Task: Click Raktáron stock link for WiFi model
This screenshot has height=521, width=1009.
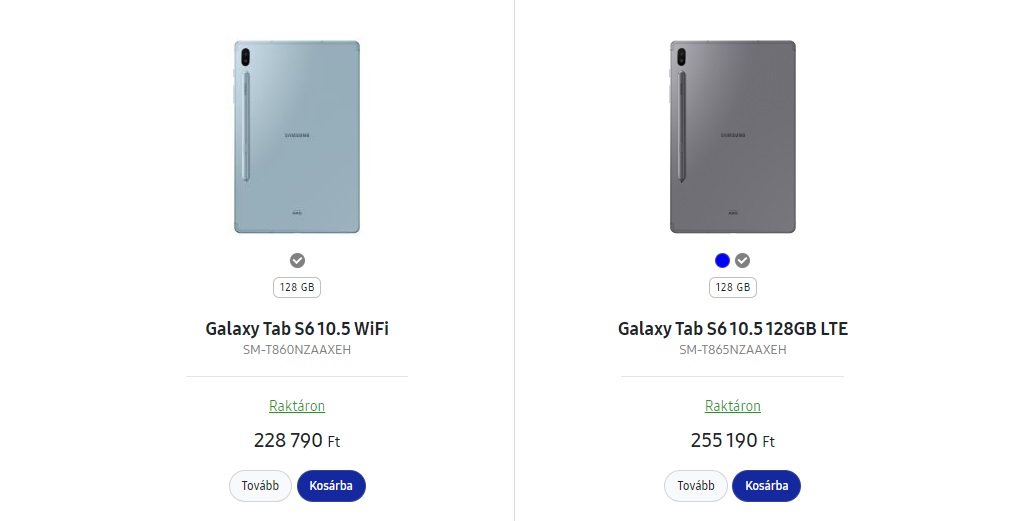Action: (x=297, y=406)
